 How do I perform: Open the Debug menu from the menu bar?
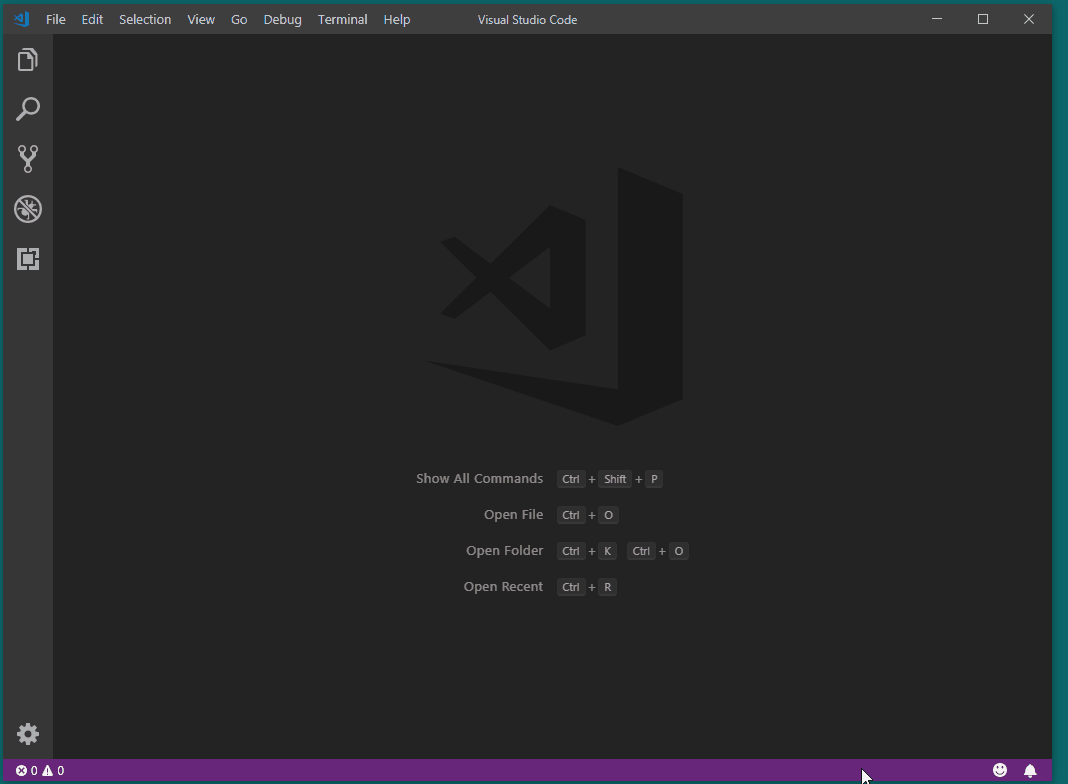(x=282, y=18)
